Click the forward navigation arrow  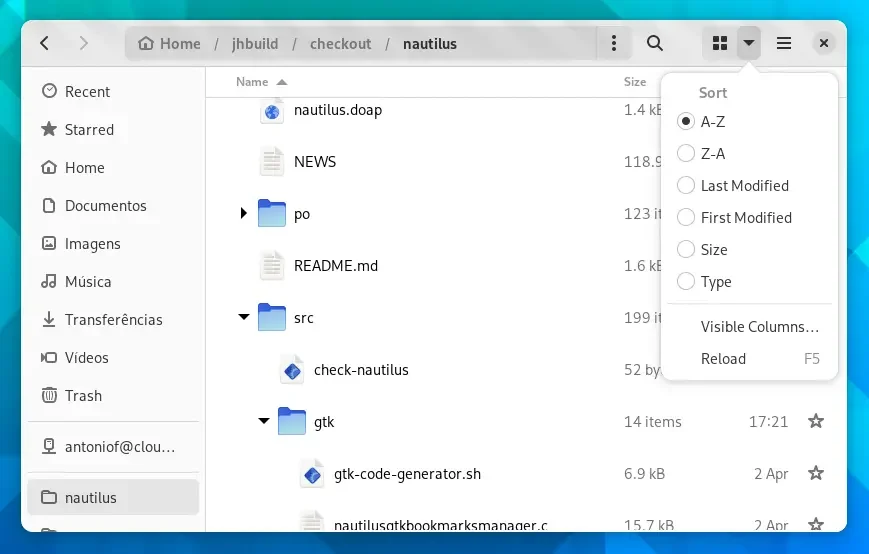(84, 43)
